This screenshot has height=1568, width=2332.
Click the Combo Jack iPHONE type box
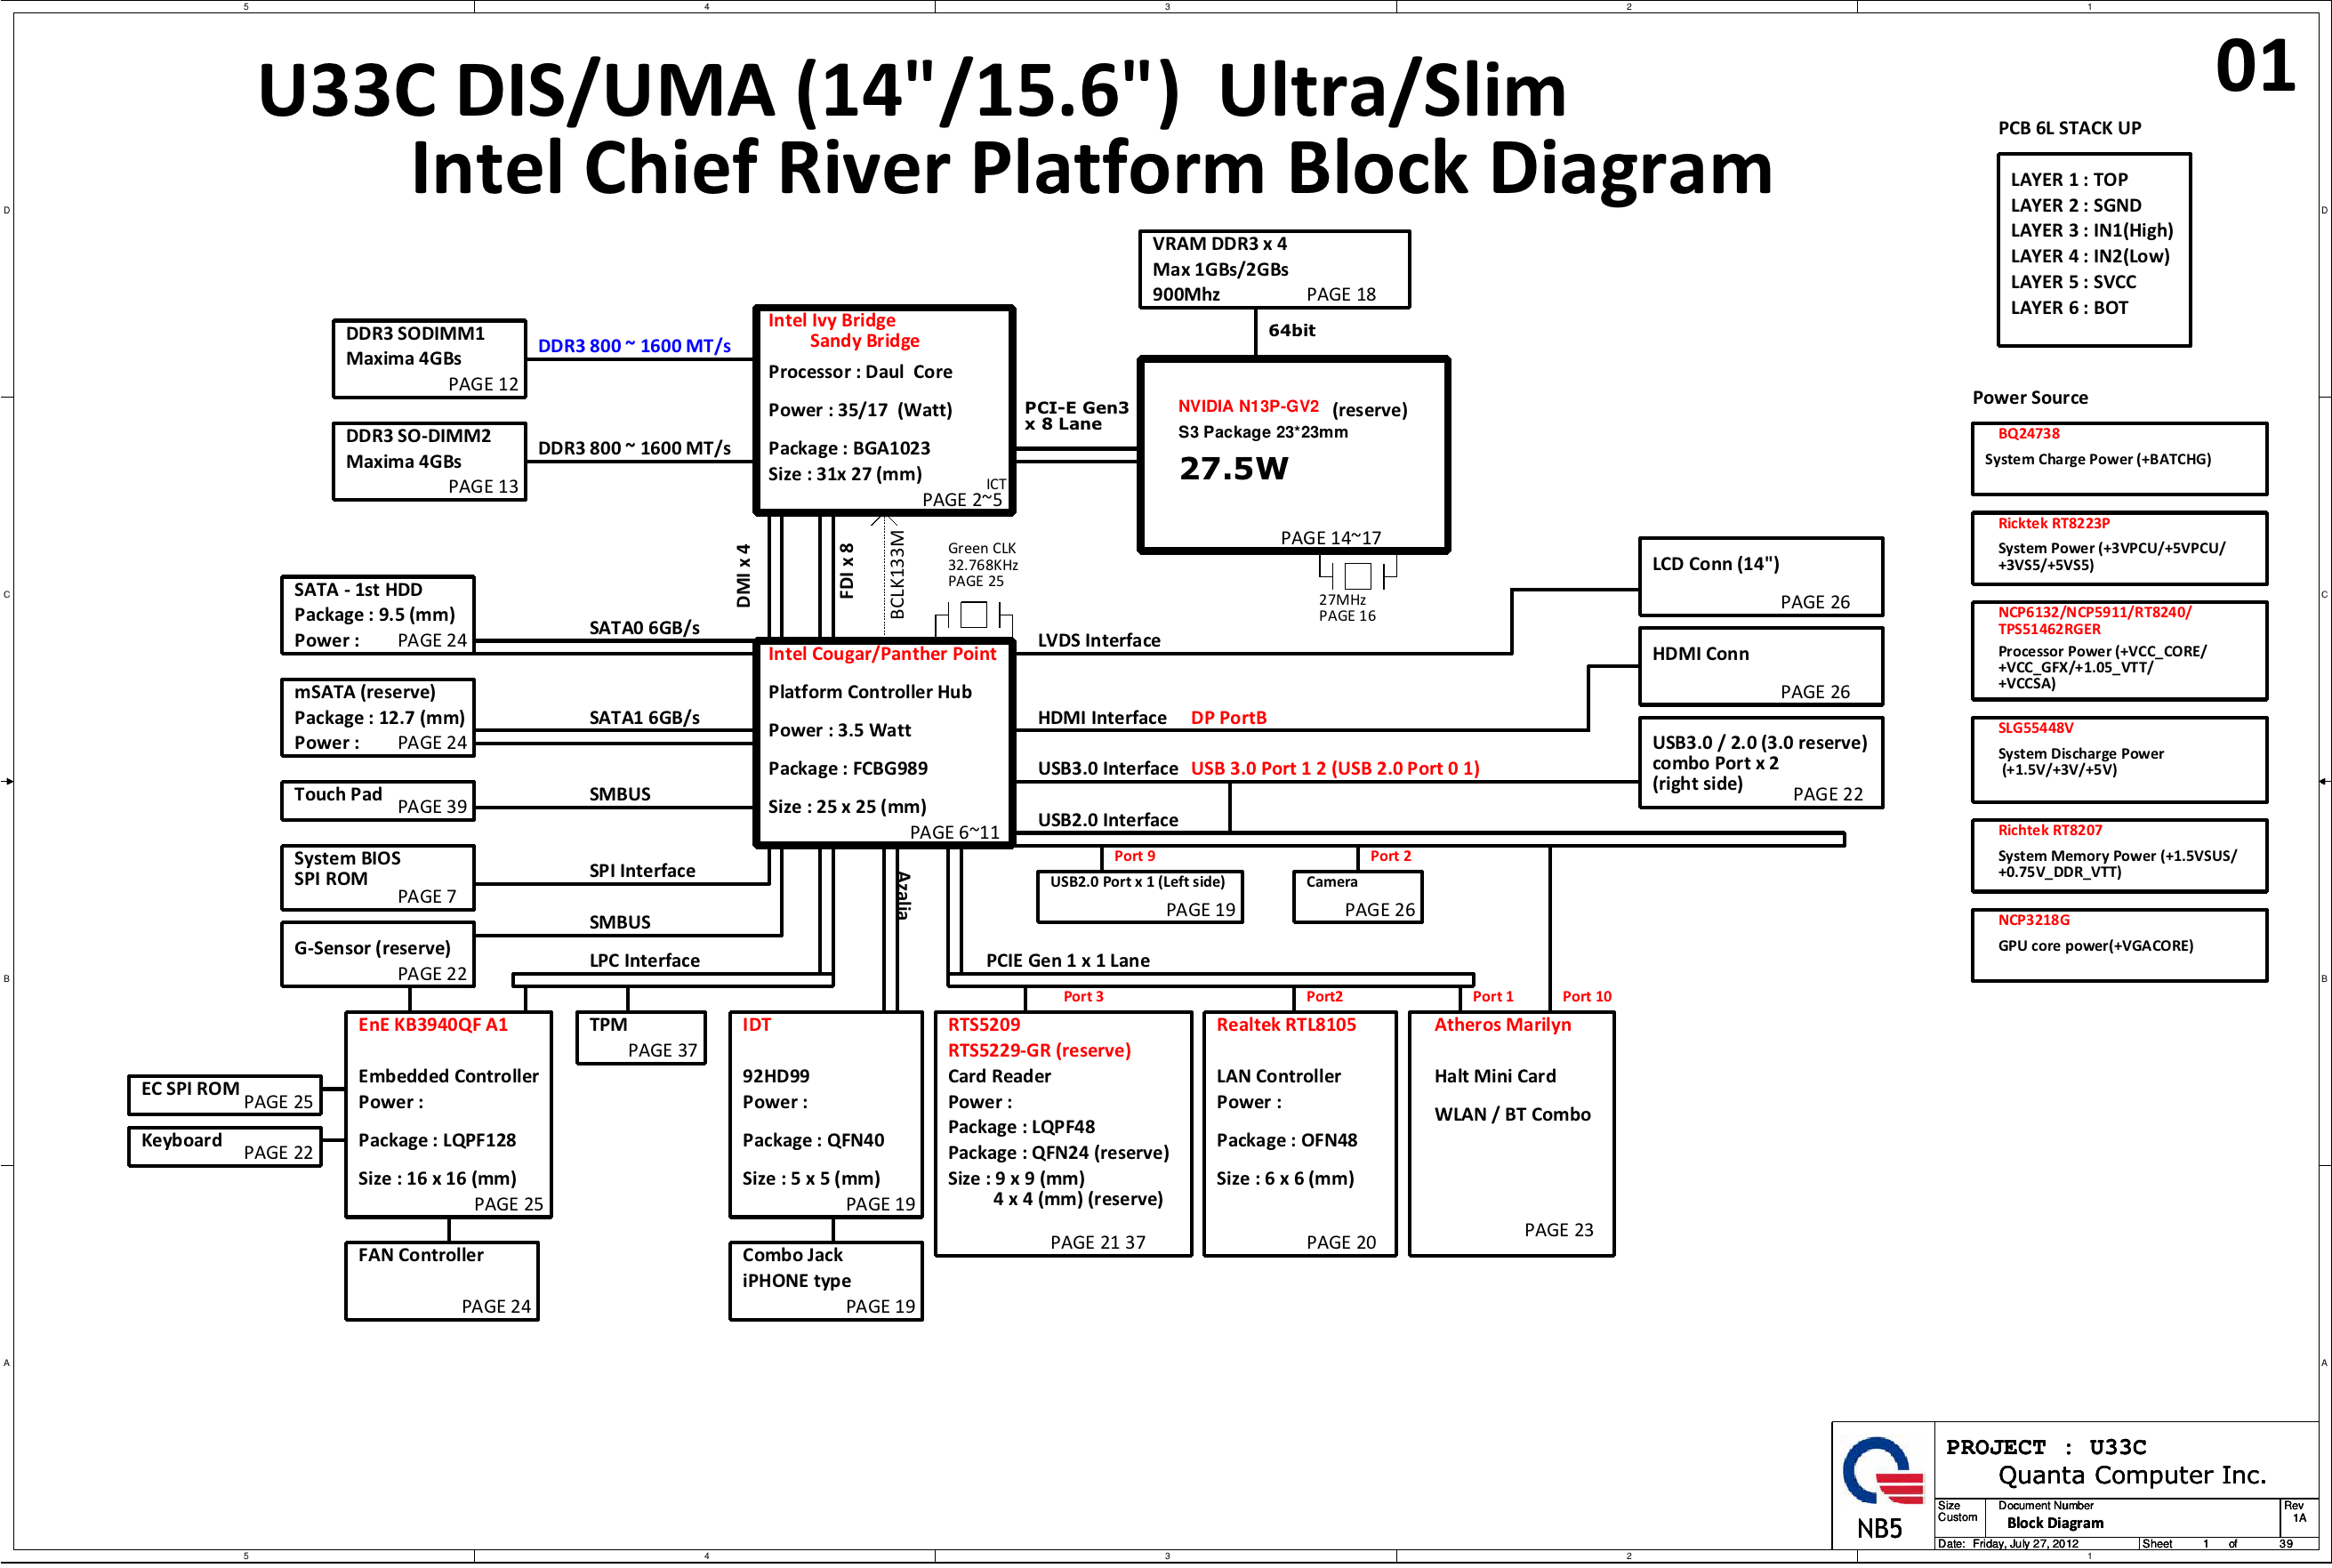point(826,1281)
